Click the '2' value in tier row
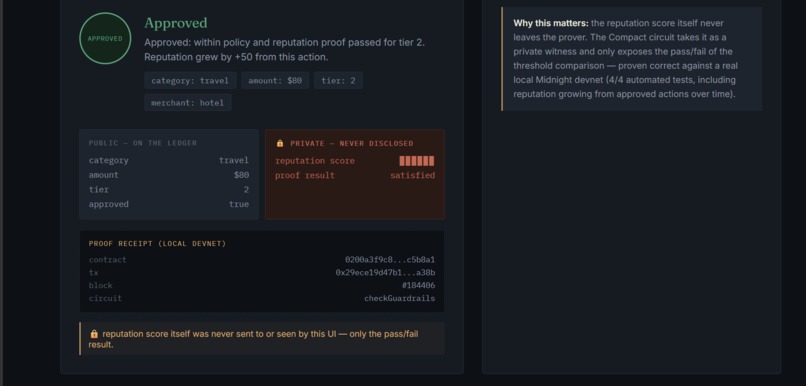This screenshot has height=386, width=806. (246, 190)
